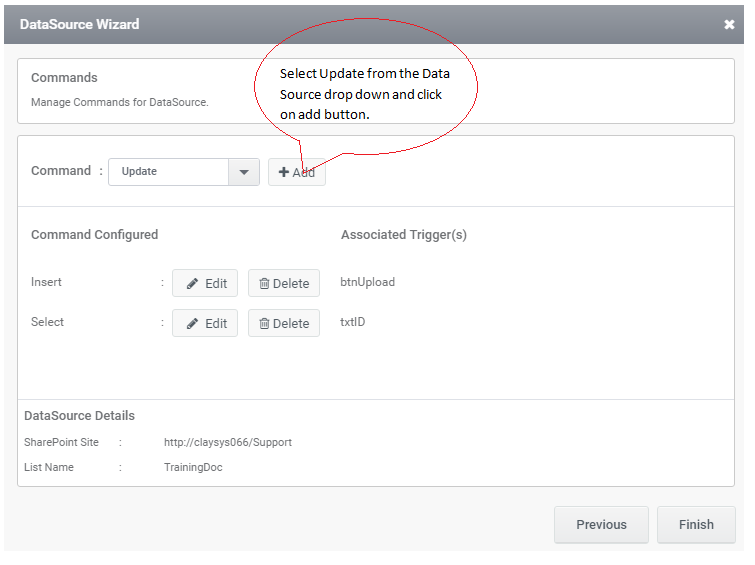Click the pencil icon in Select's Edit button
This screenshot has height=565, width=755.
[x=193, y=324]
